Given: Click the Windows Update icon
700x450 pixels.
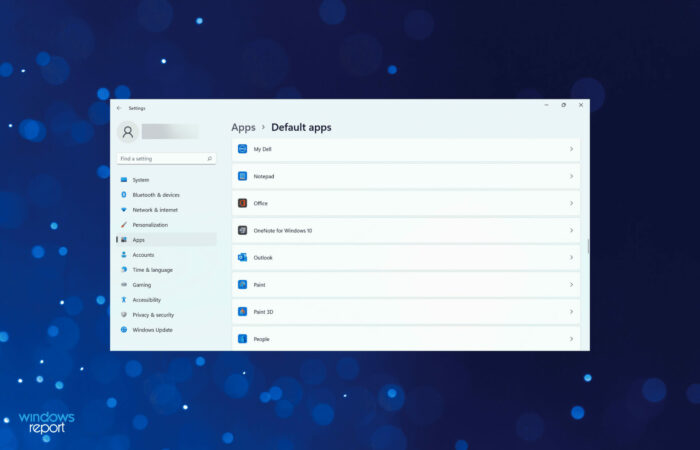Looking at the screenshot, I should coord(124,329).
